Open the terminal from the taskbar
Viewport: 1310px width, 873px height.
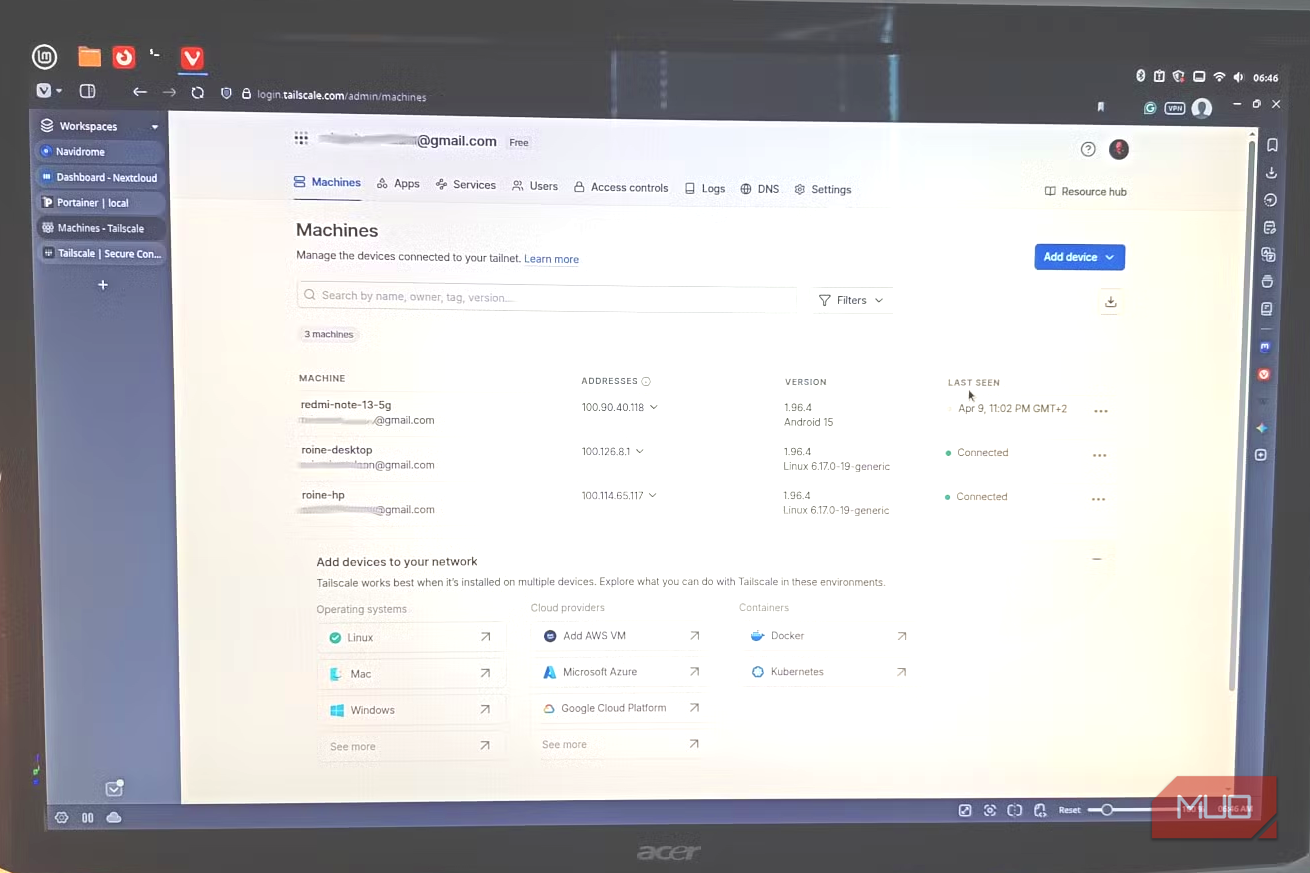[155, 53]
